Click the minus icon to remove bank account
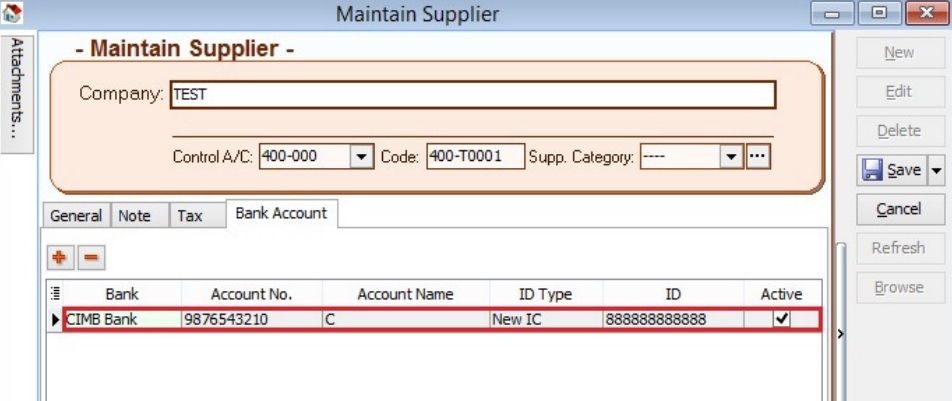 click(x=90, y=257)
